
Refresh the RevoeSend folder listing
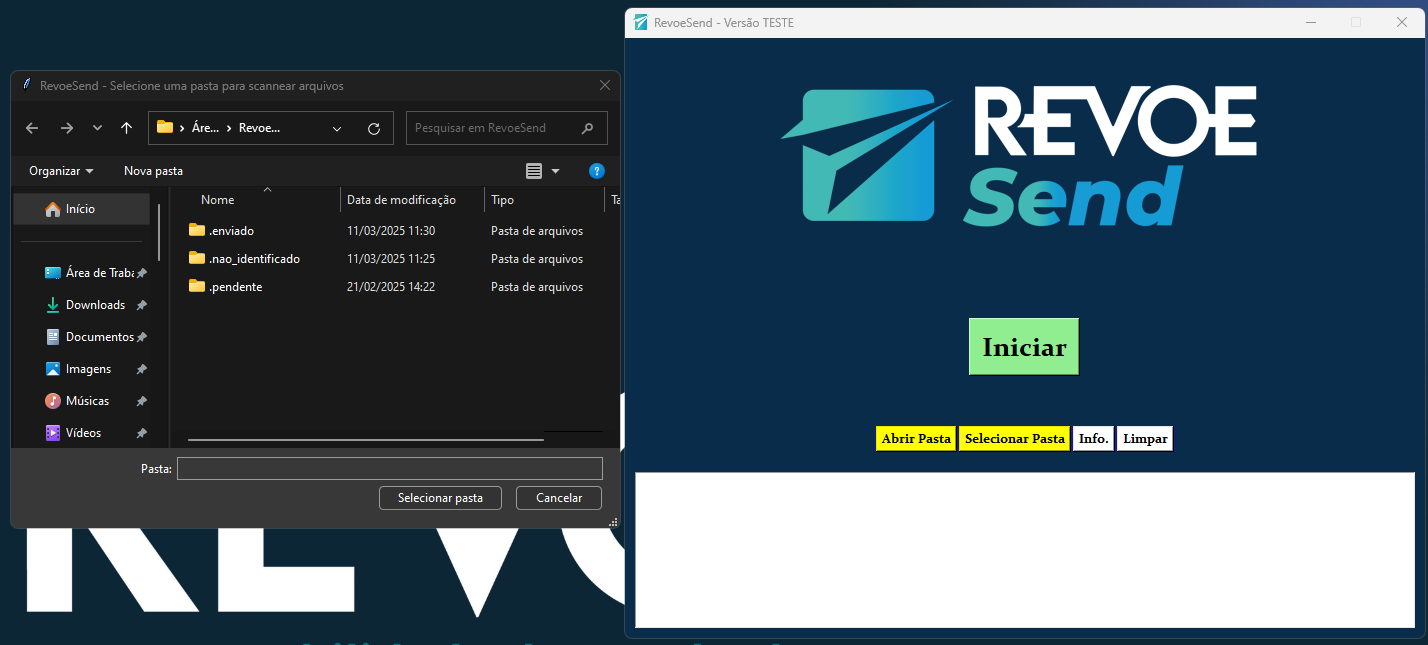[x=374, y=128]
